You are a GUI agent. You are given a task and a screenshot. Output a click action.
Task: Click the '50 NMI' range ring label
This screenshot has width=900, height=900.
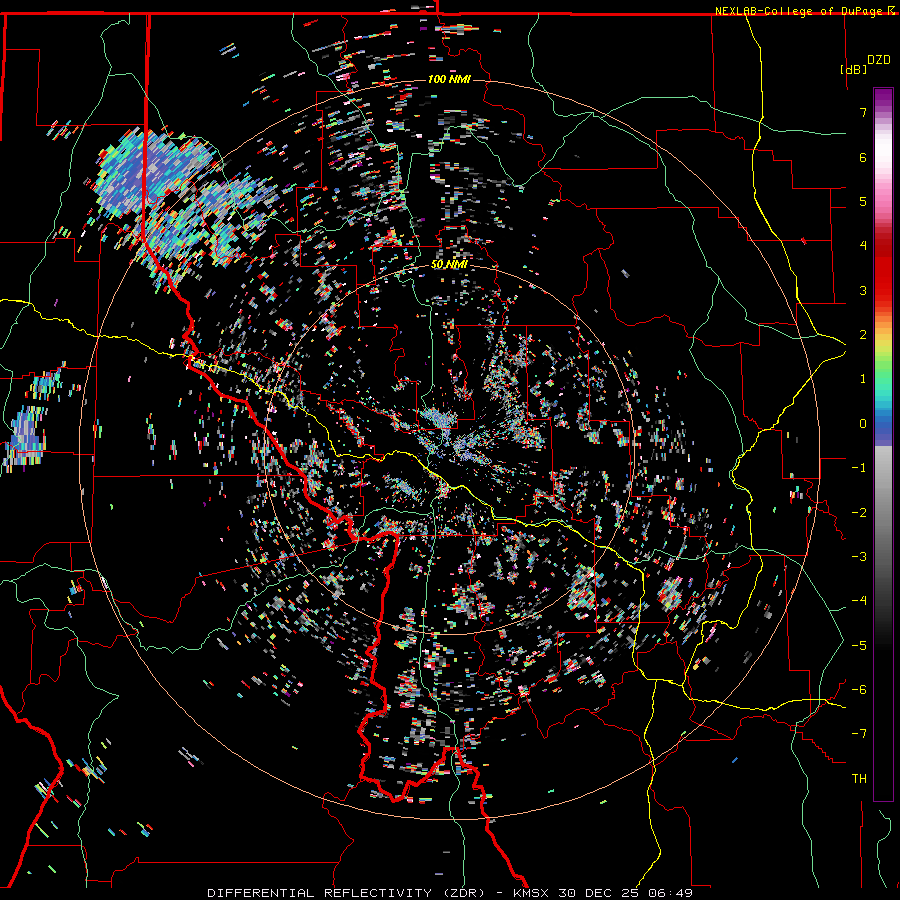coord(449,265)
